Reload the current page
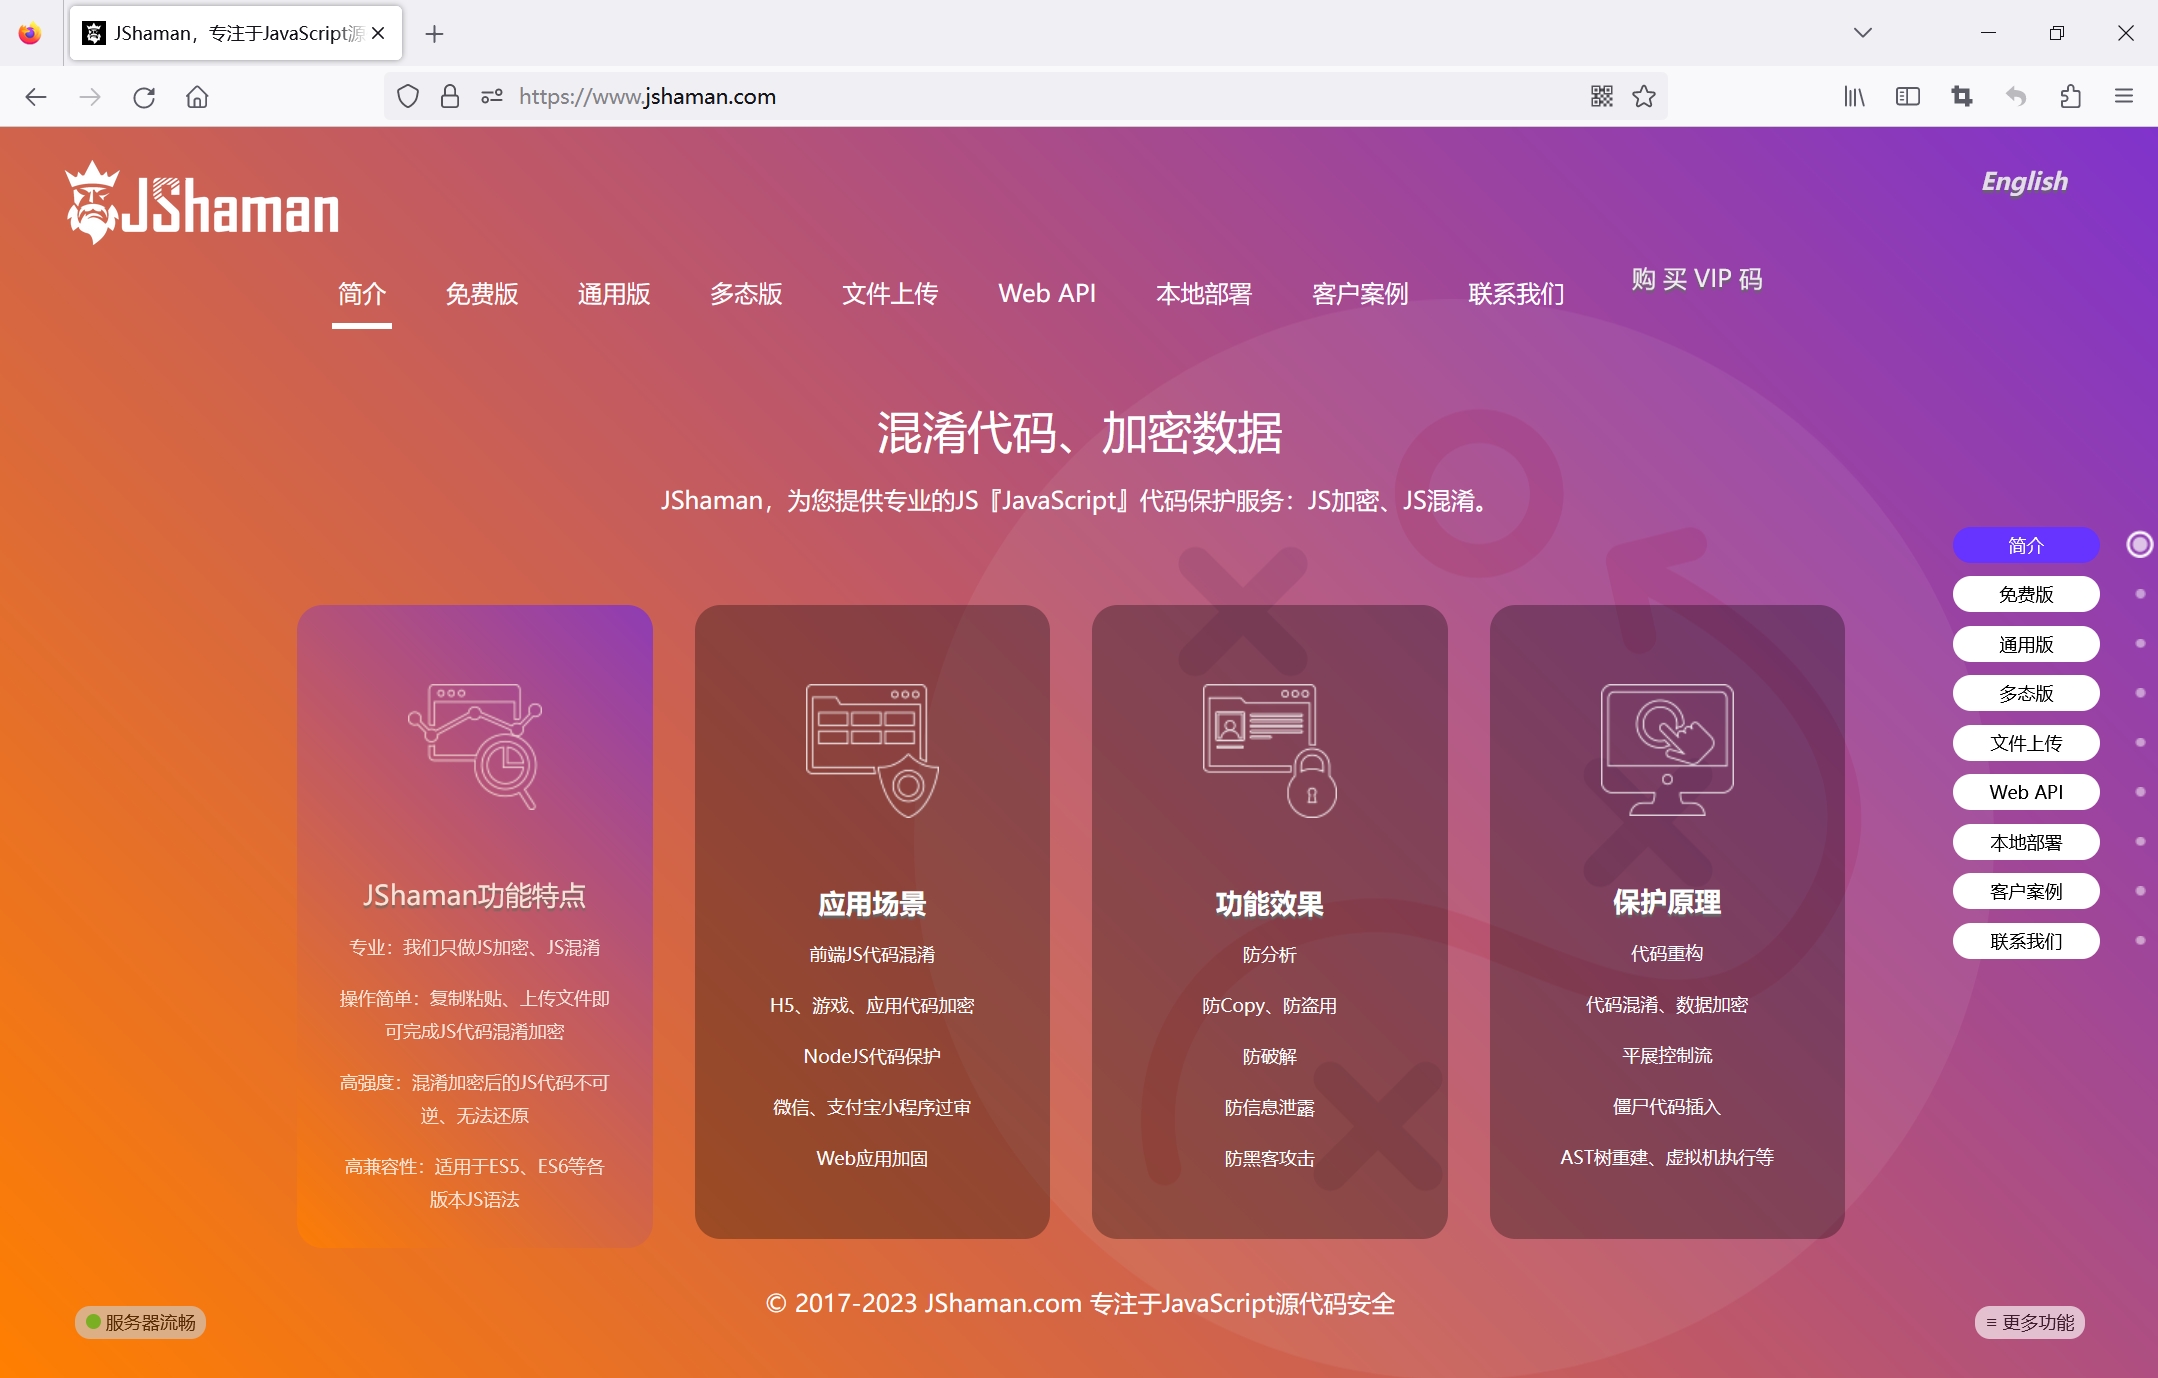The width and height of the screenshot is (2158, 1378). click(x=144, y=97)
